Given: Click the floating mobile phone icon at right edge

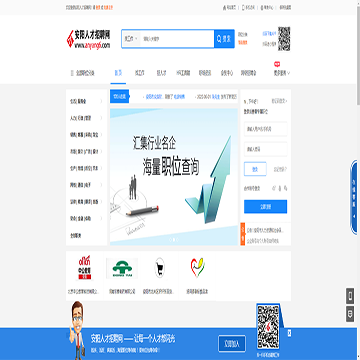Looking at the screenshot, I should point(350,296).
